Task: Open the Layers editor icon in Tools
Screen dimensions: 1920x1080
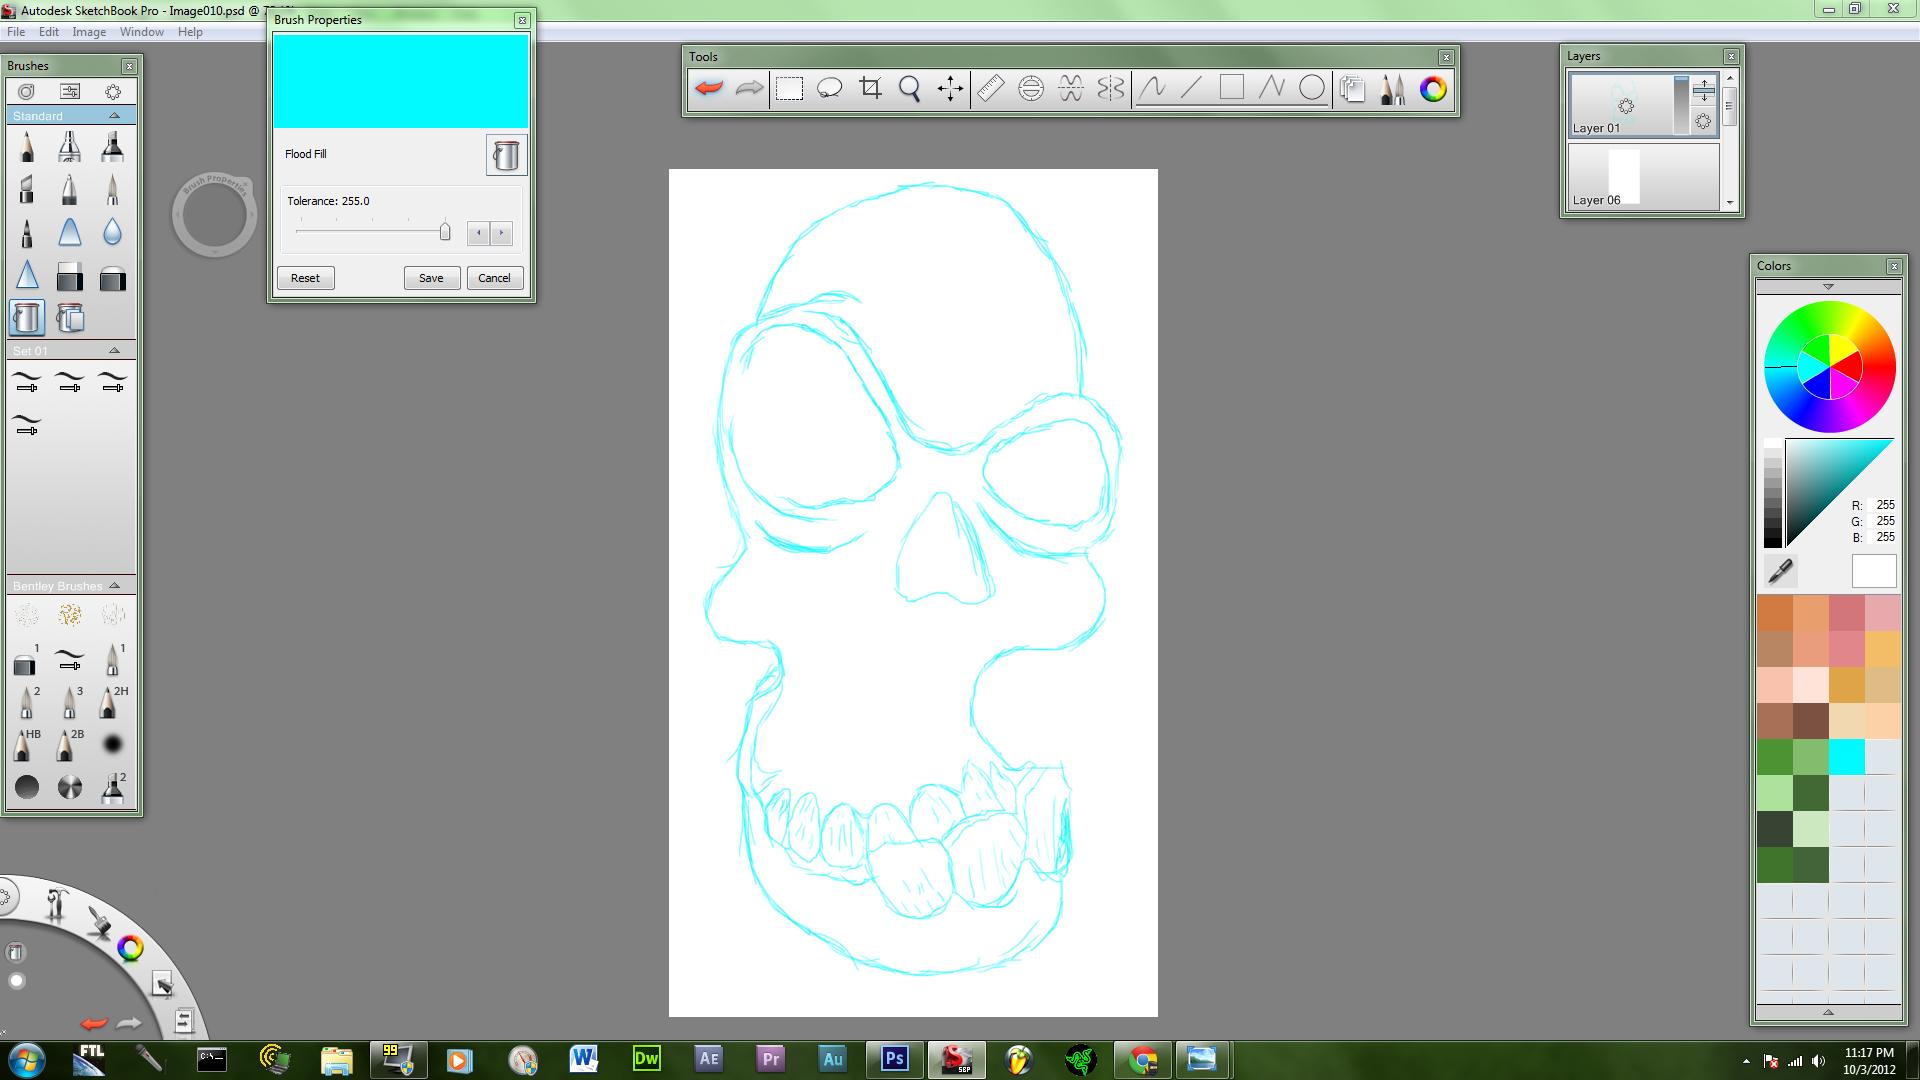Action: pos(1352,89)
